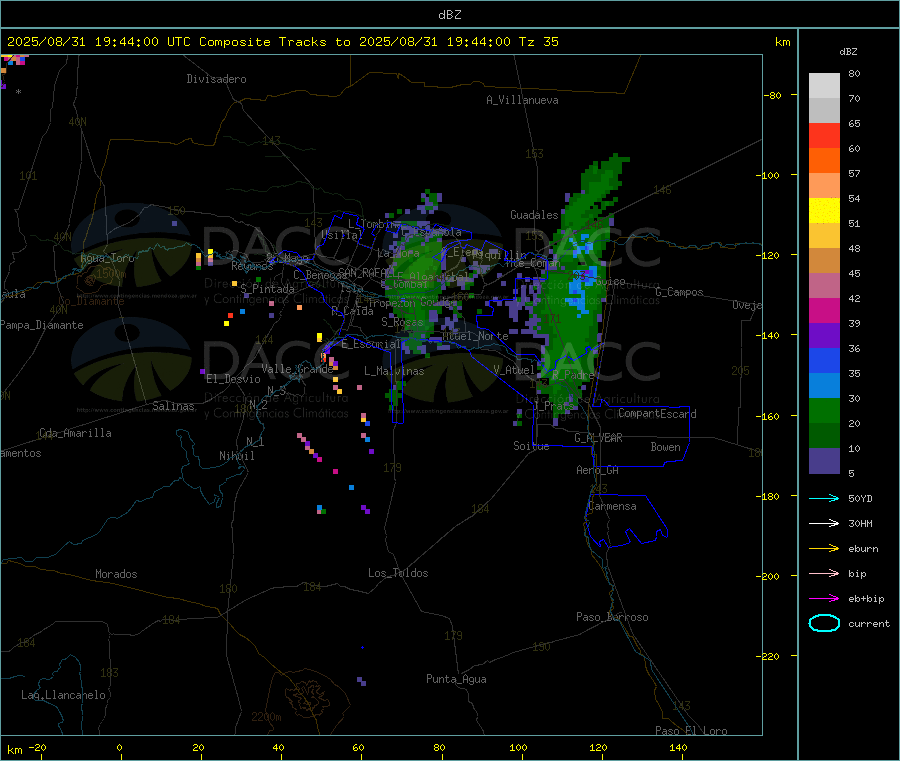Click the 'Soitue' map label
The image size is (900, 761).
(x=531, y=446)
